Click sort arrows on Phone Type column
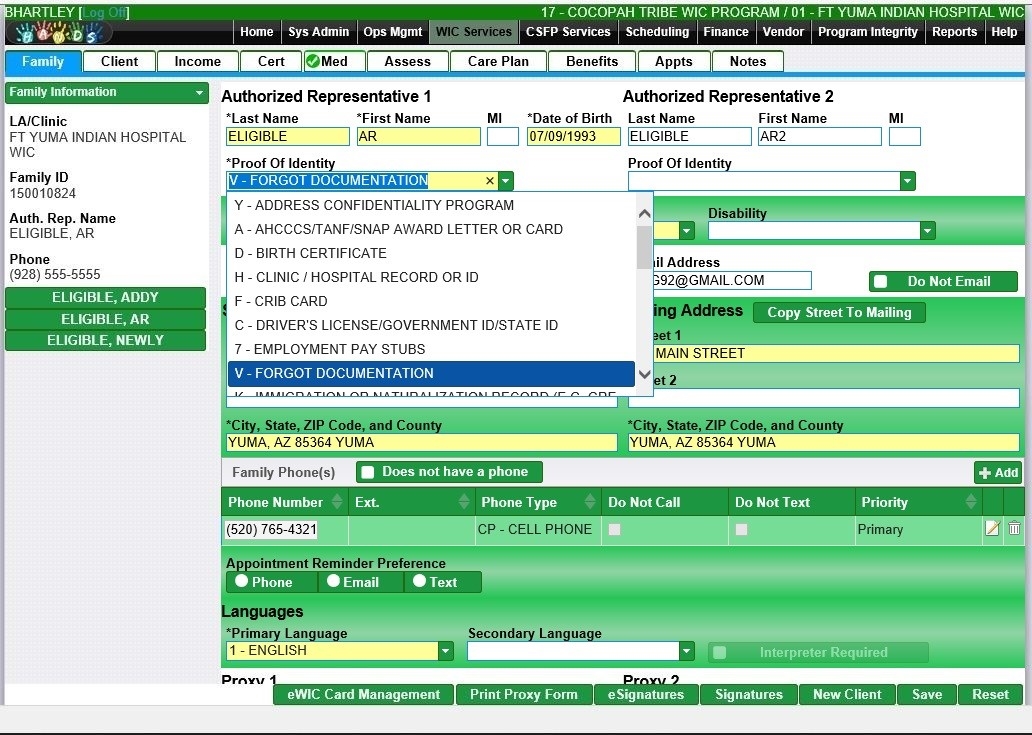Viewport: 1032px width, 735px height. tap(590, 502)
